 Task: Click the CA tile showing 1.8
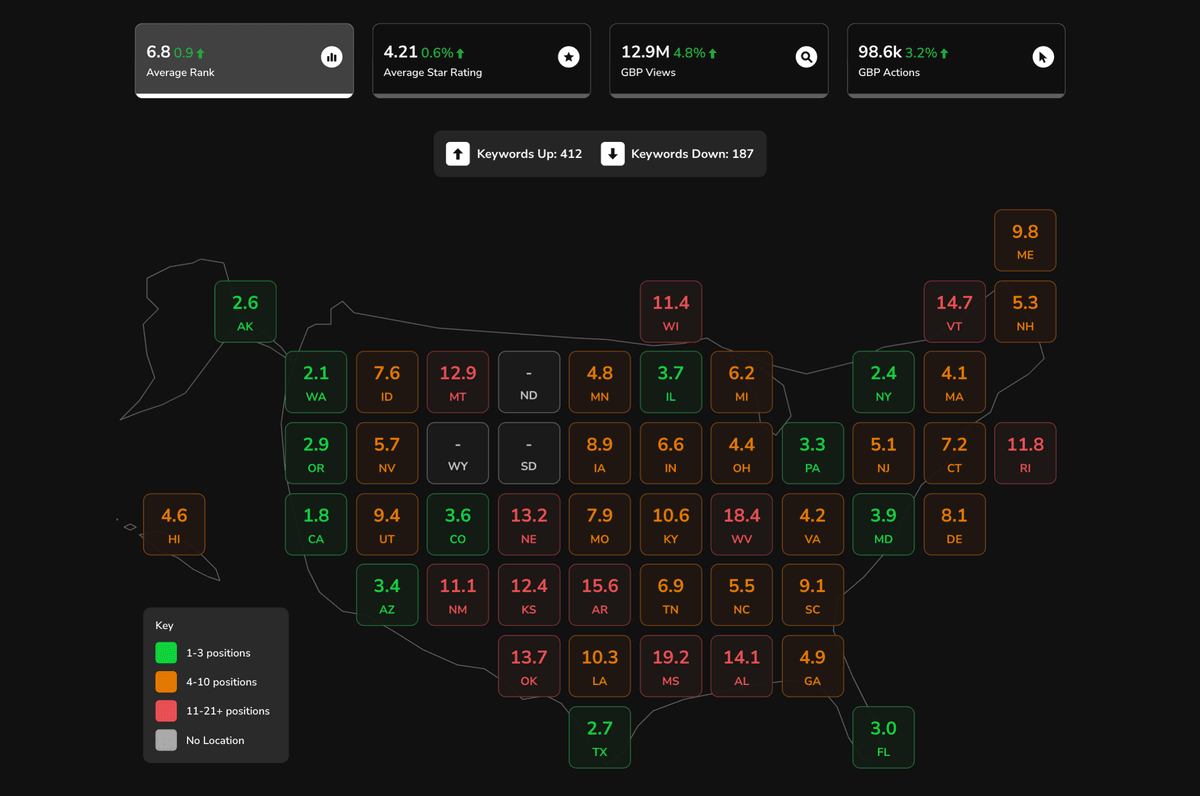[x=316, y=525]
